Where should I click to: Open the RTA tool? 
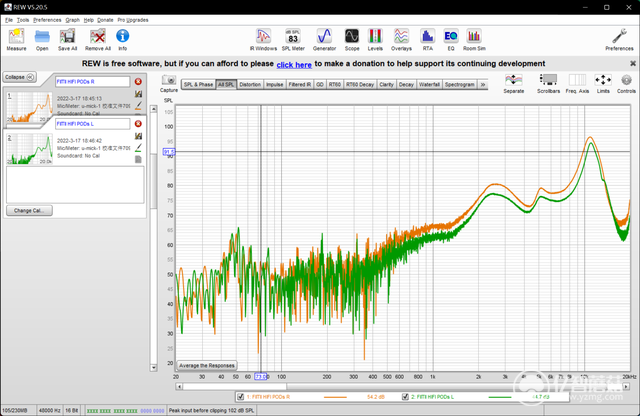point(427,40)
